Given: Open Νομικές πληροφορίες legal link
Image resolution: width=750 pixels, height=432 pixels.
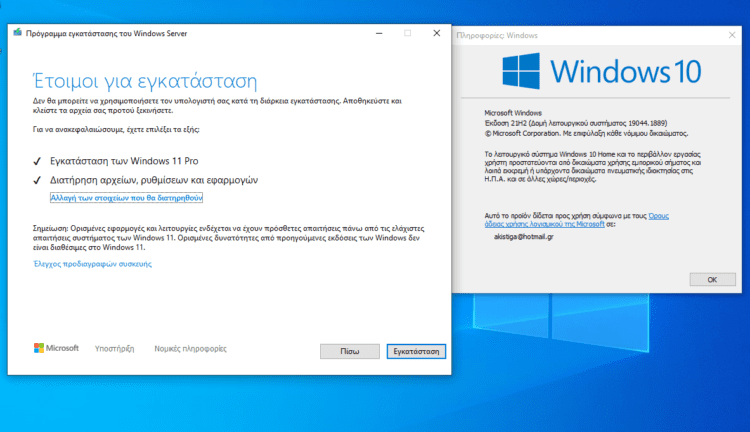Looking at the screenshot, I should 190,349.
